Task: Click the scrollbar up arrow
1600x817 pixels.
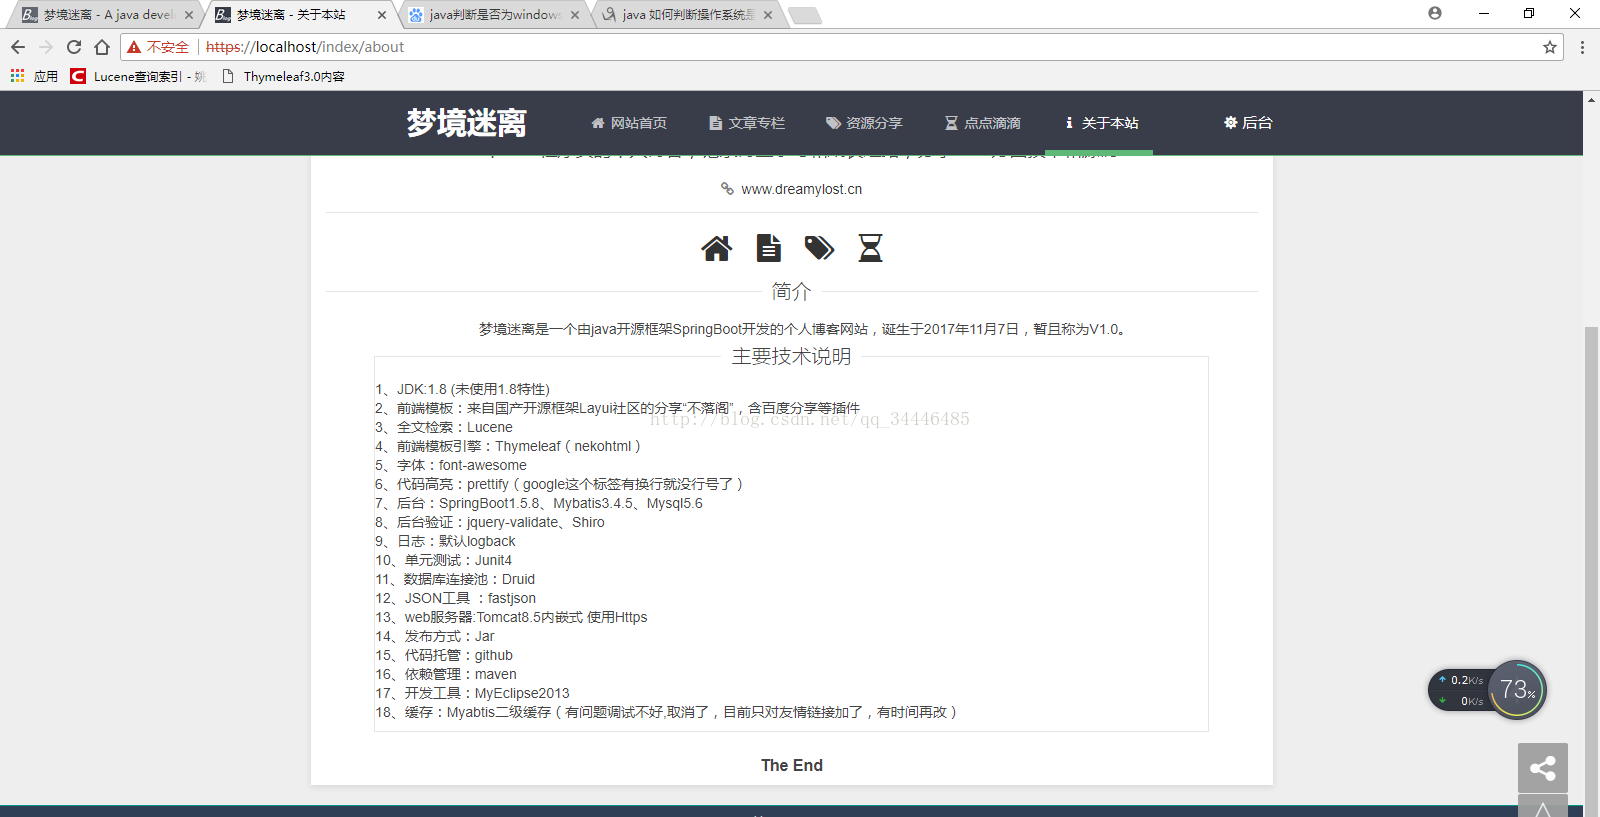Action: 1591,99
